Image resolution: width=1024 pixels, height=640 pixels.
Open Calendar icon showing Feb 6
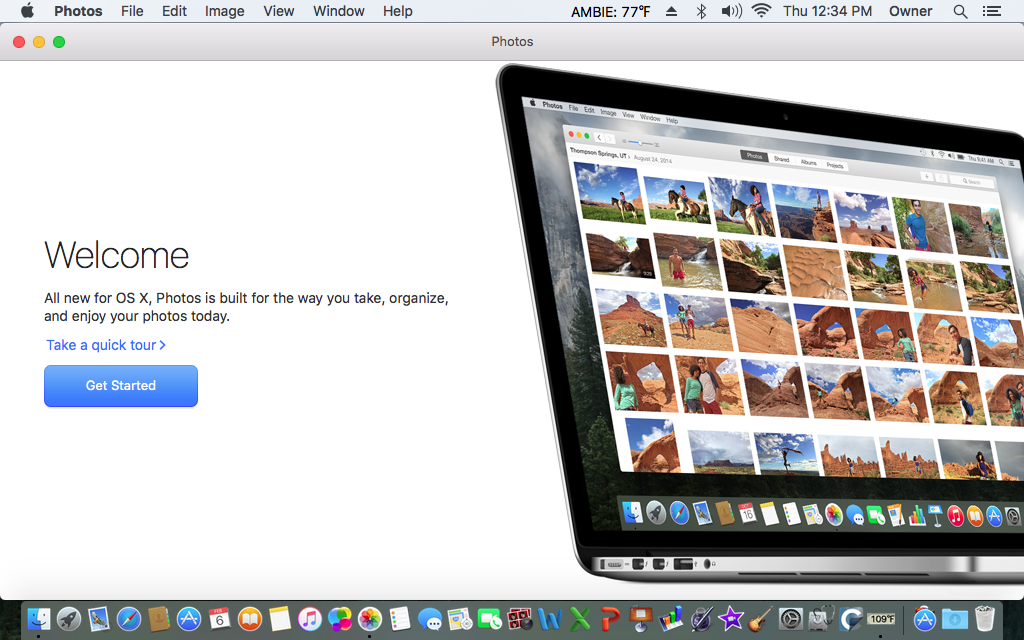pos(219,618)
